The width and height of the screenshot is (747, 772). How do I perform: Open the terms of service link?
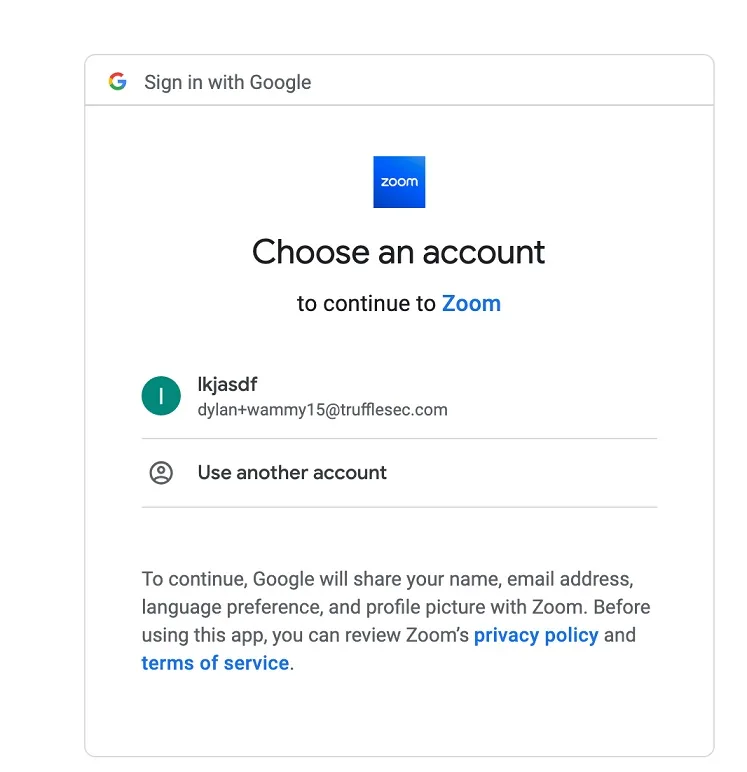(x=215, y=663)
